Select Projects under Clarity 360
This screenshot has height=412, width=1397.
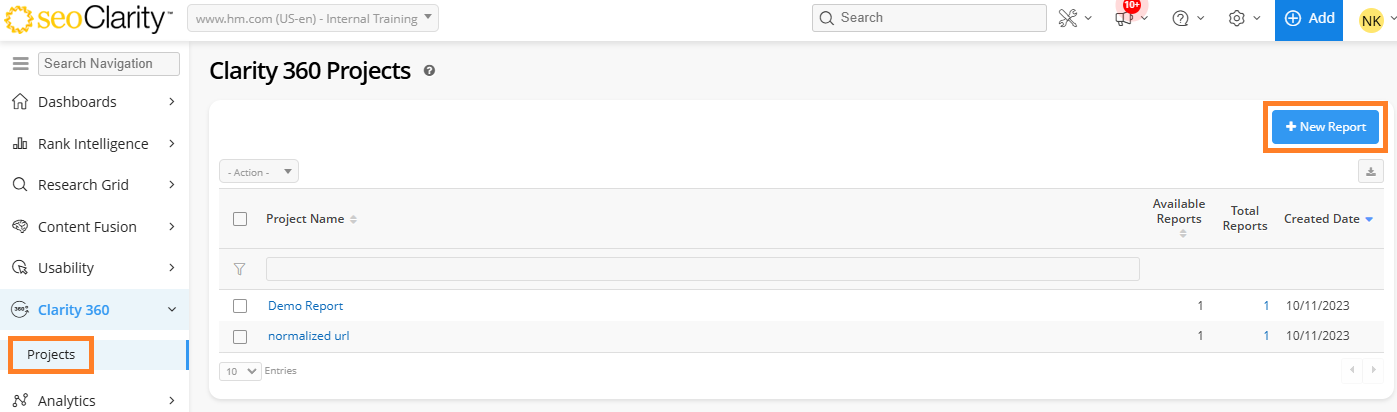tap(51, 355)
